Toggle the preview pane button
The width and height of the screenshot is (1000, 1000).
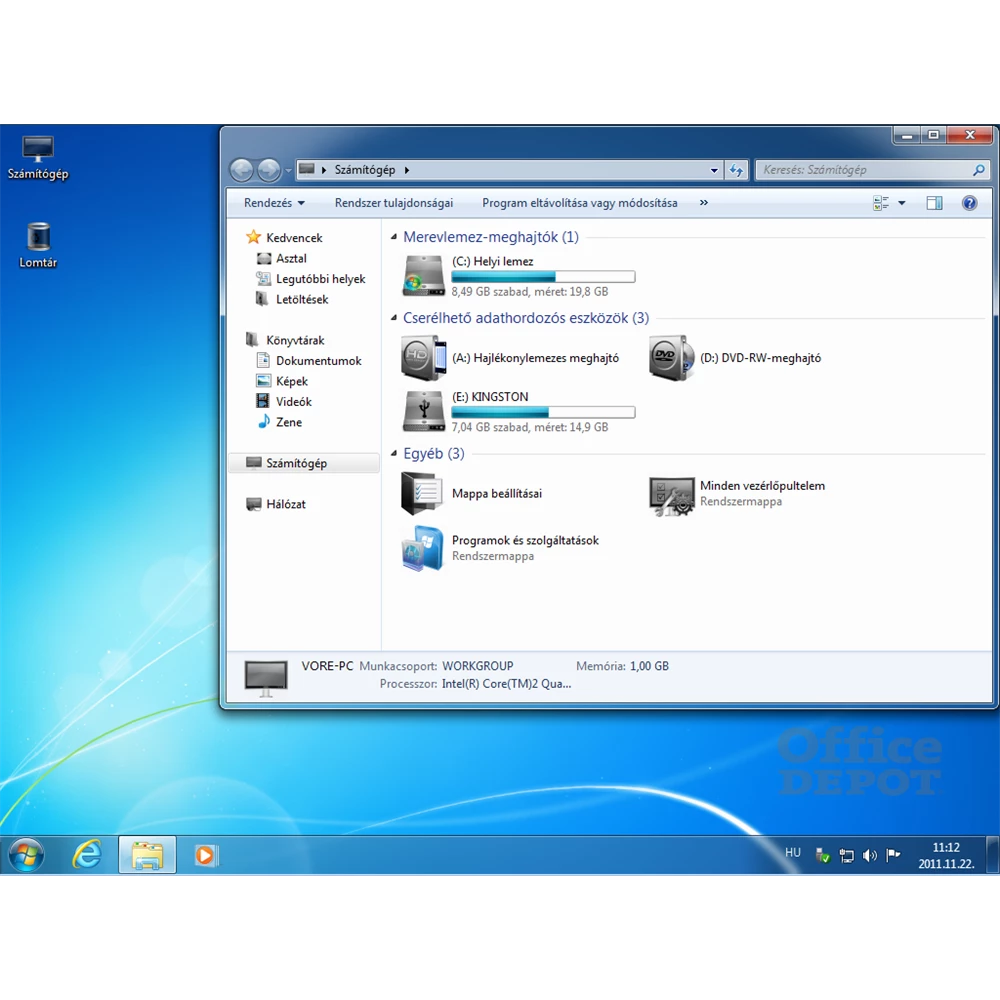934,203
